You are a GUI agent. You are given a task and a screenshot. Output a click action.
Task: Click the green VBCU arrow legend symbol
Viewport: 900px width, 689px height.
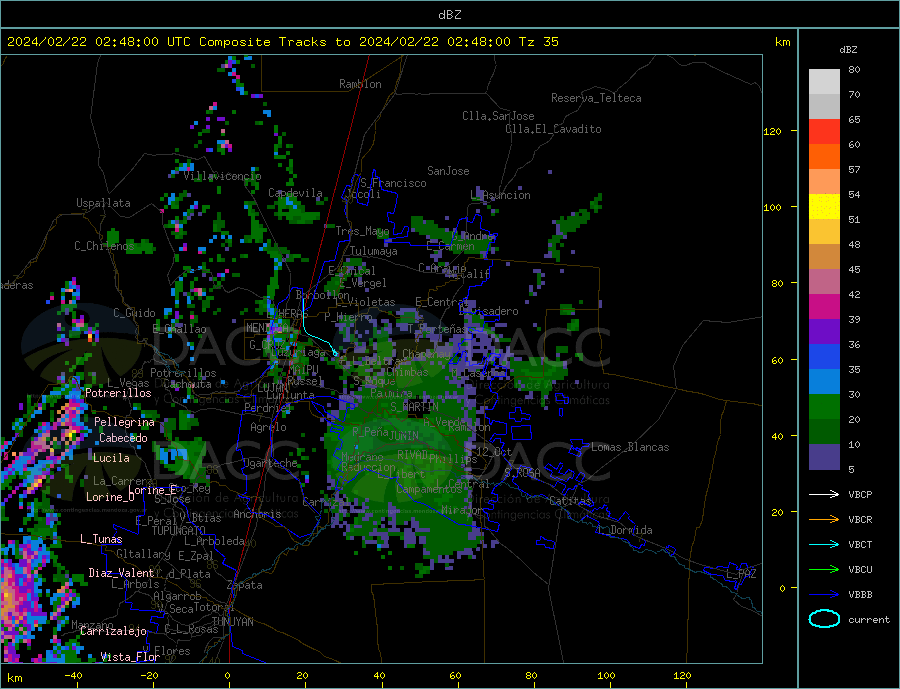pos(824,570)
